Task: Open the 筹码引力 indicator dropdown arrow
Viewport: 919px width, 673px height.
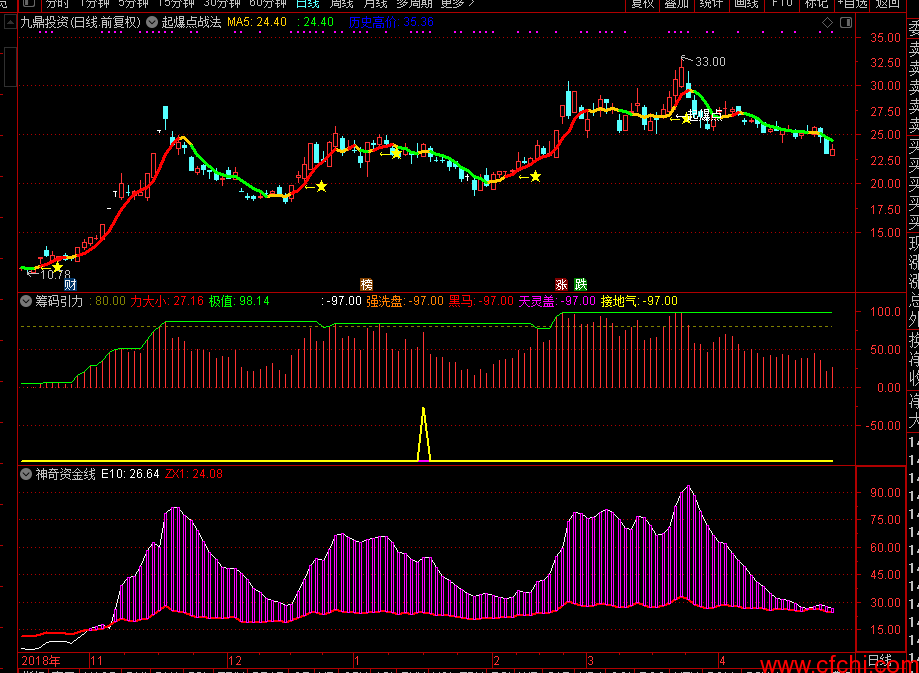Action: coord(26,300)
